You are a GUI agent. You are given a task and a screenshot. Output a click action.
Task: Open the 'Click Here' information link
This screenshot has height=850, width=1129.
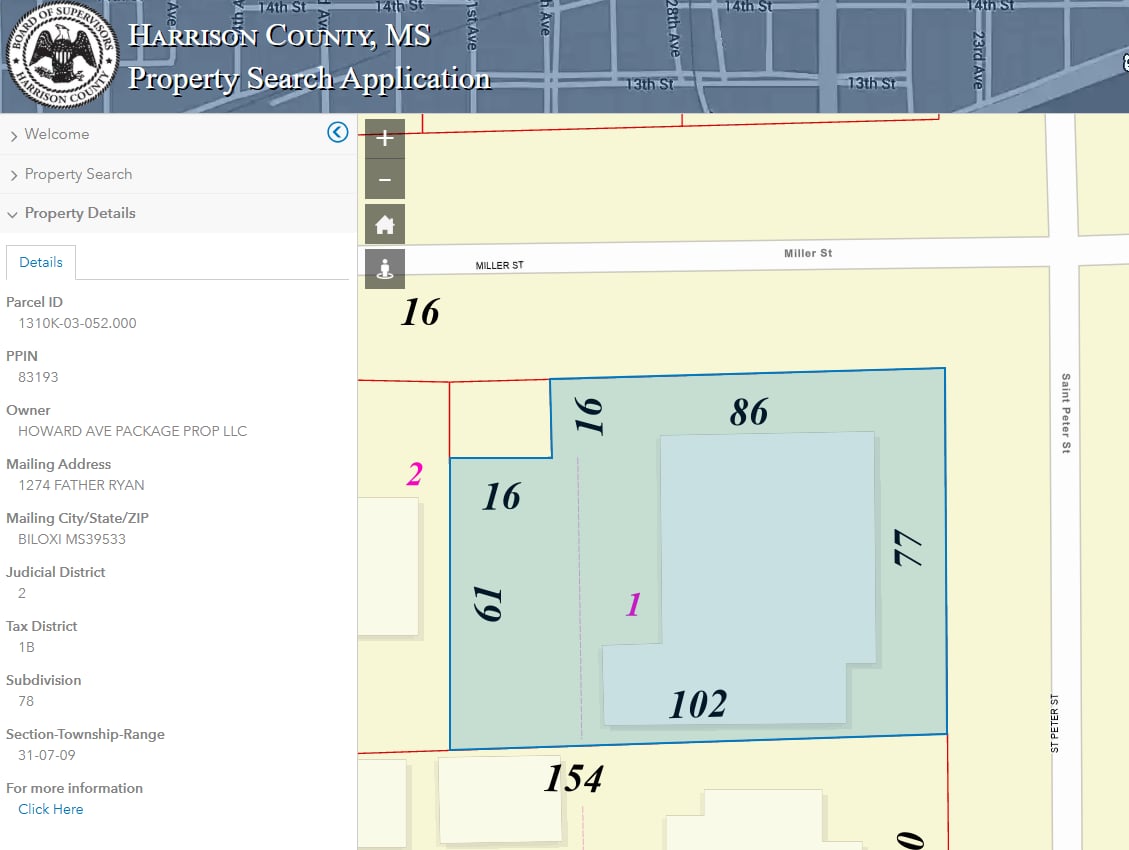click(x=50, y=808)
